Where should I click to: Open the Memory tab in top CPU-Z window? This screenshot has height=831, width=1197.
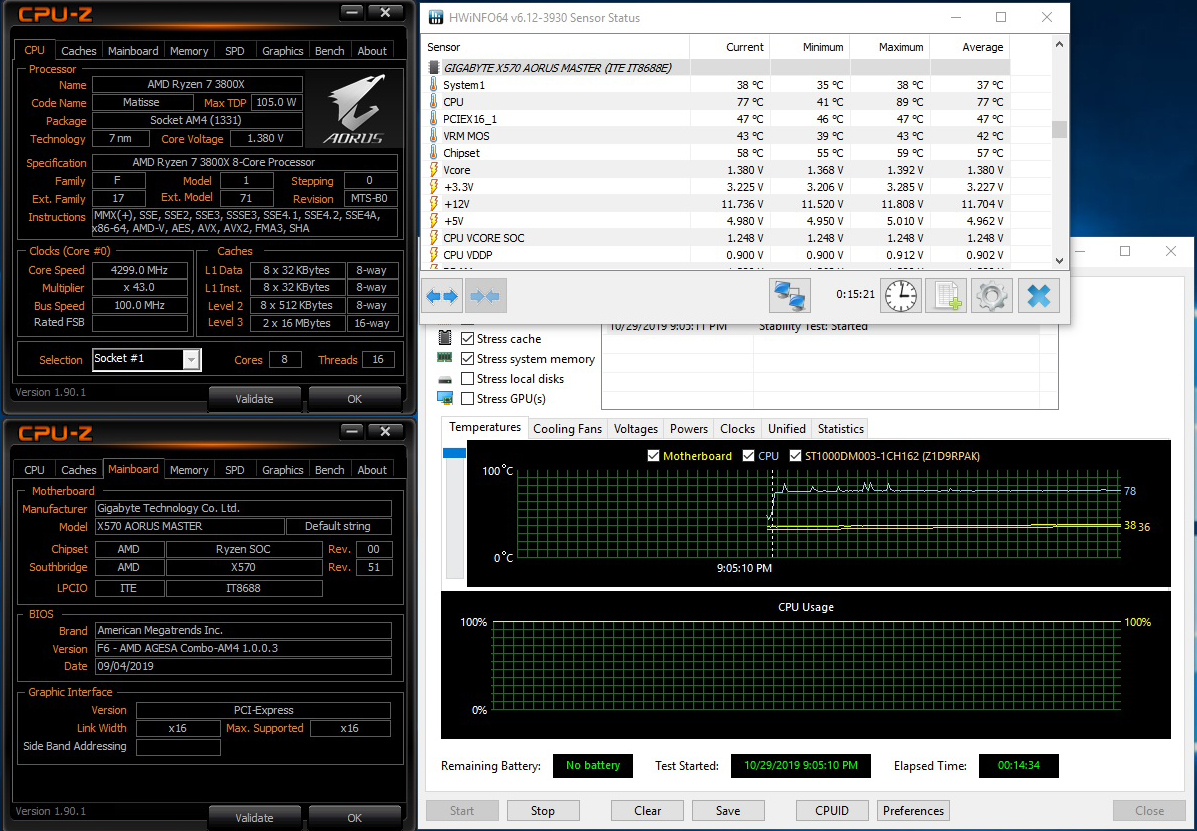189,51
